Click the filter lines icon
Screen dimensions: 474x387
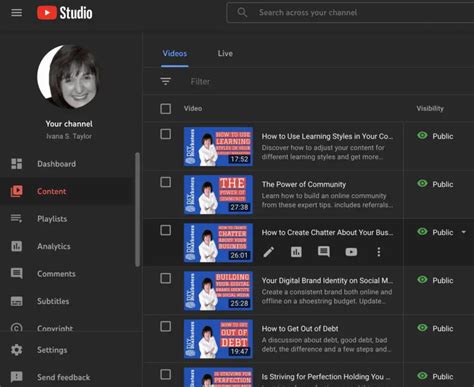pyautogui.click(x=166, y=81)
